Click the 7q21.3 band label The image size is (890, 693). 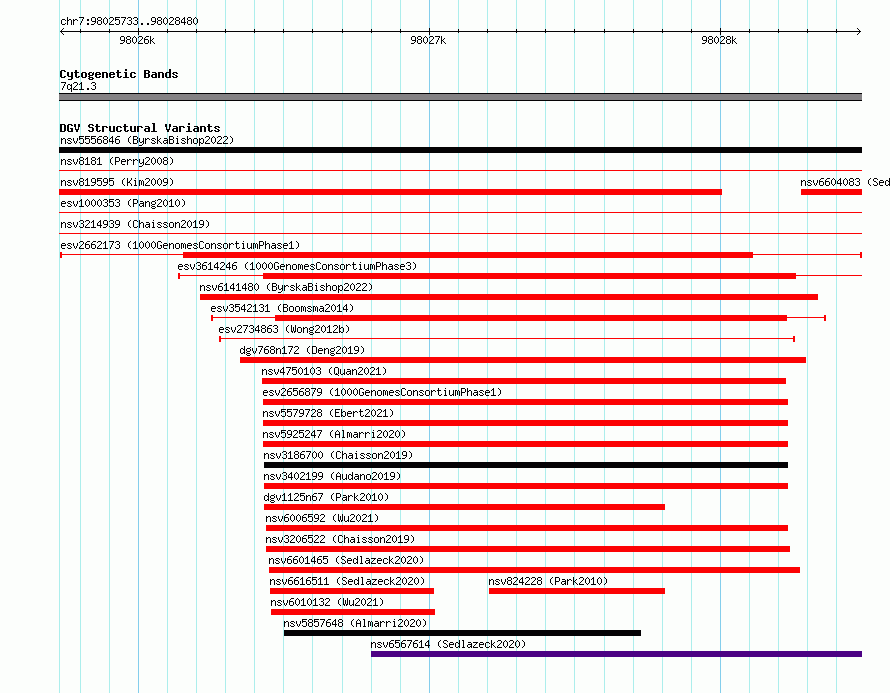click(78, 86)
